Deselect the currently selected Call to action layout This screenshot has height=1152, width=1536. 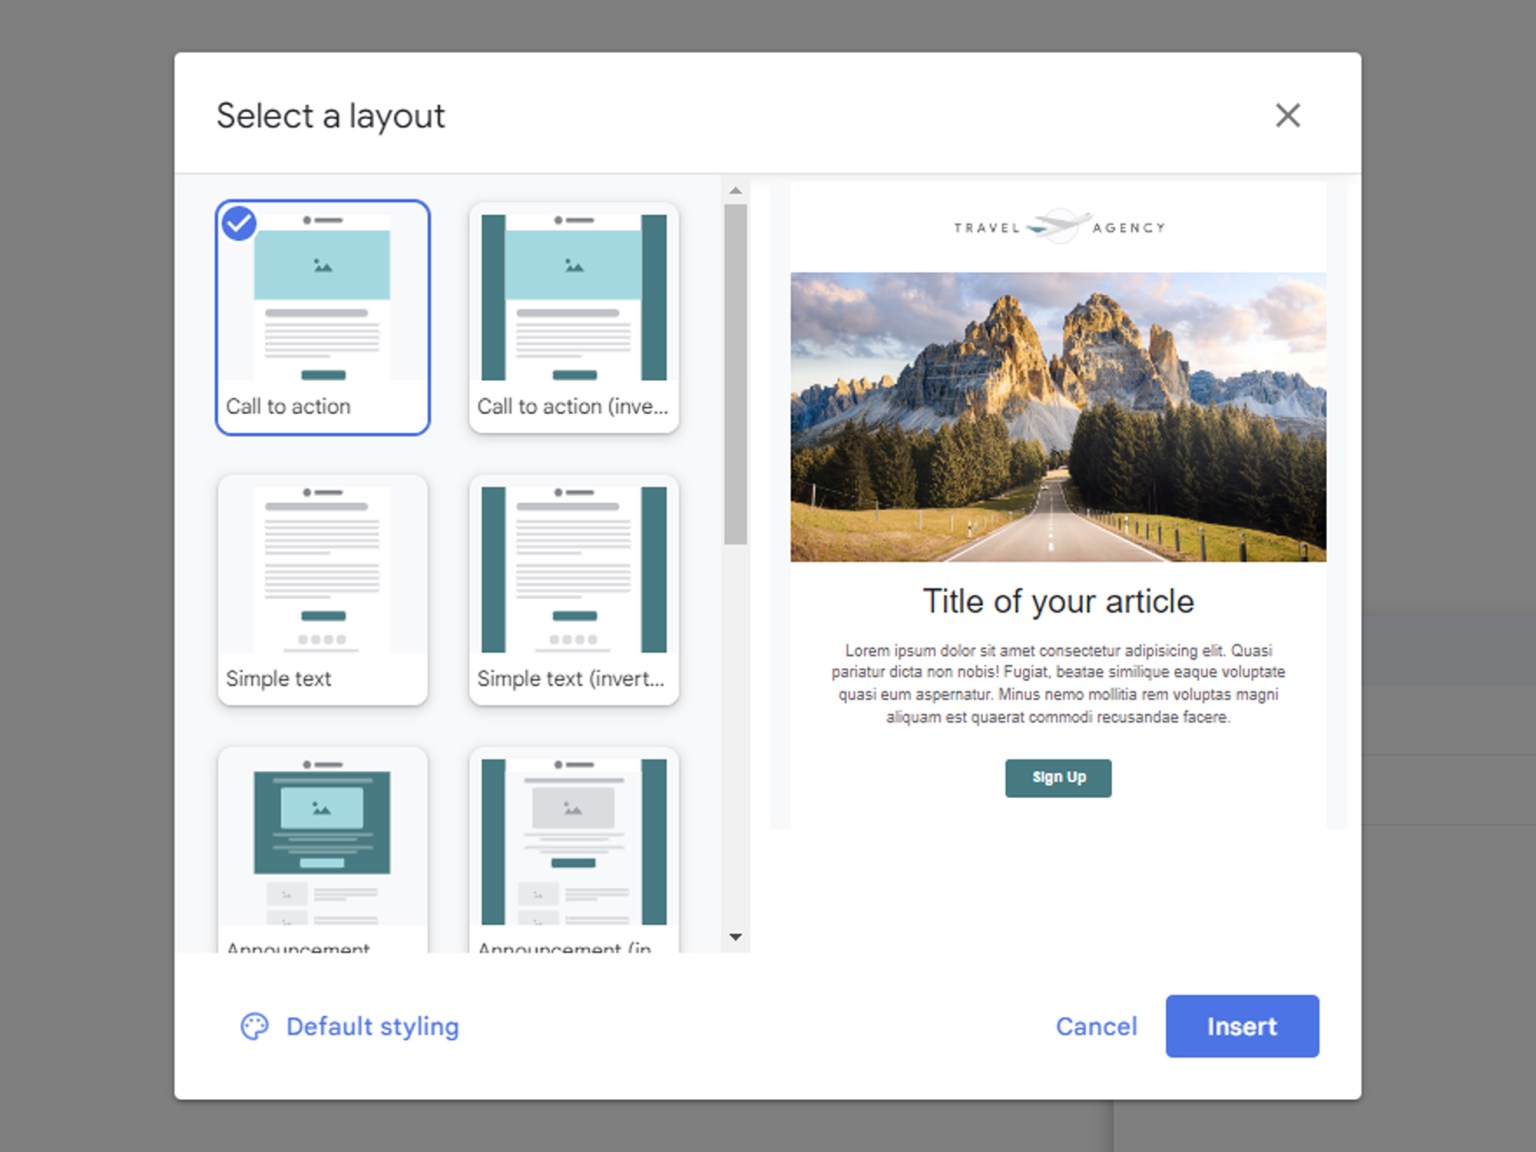click(x=322, y=317)
